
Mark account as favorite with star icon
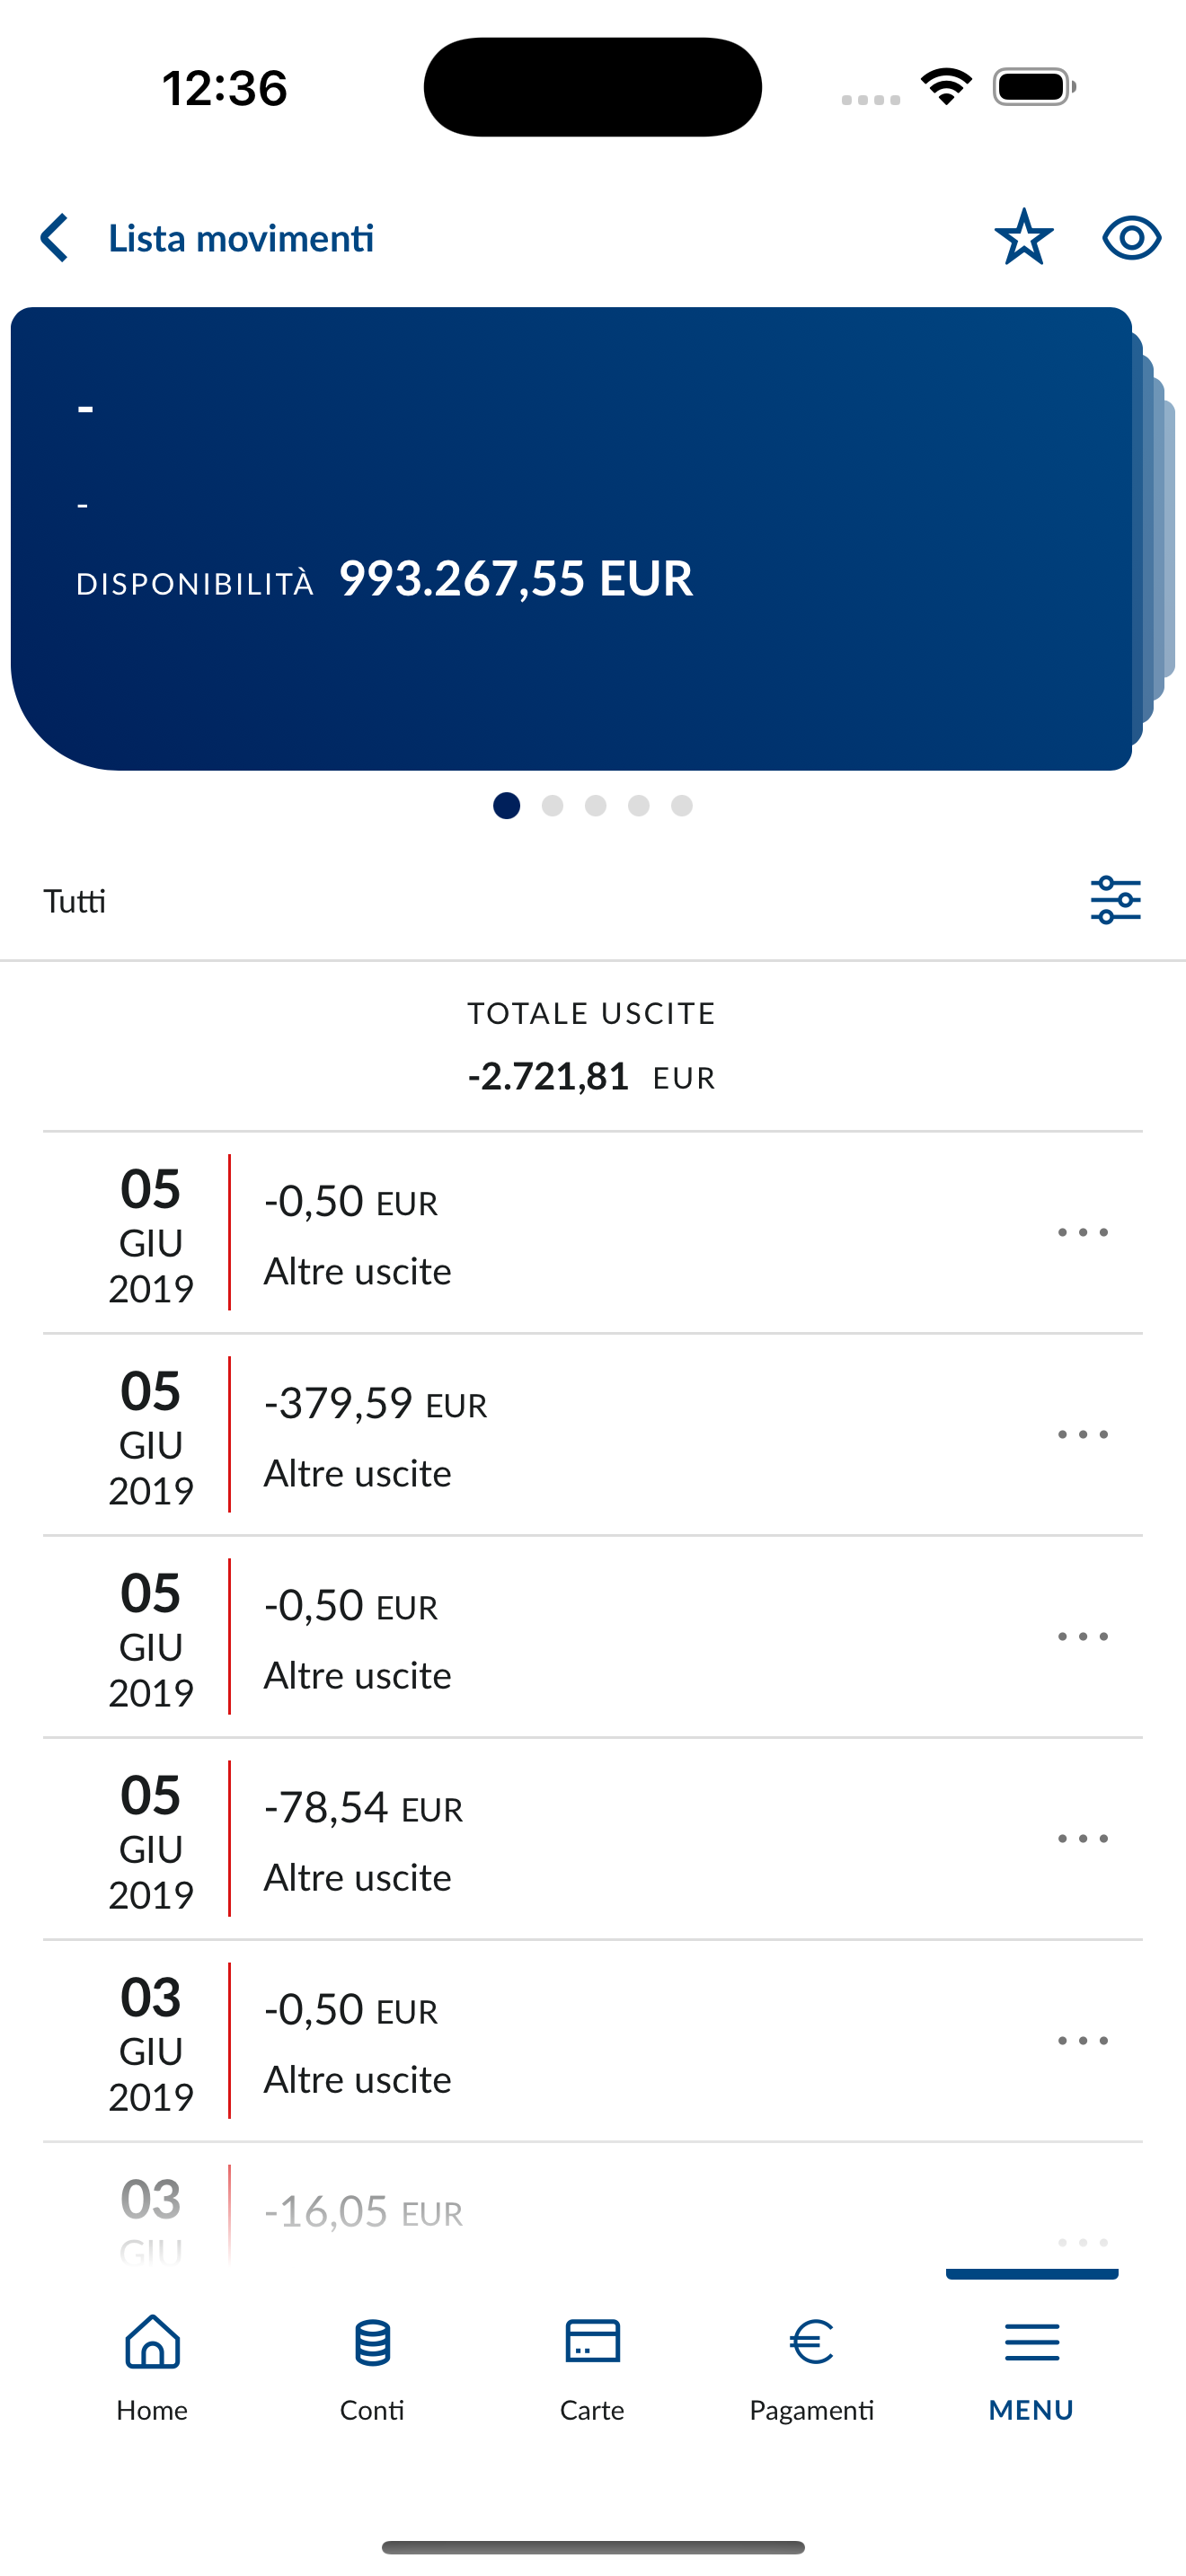1023,237
